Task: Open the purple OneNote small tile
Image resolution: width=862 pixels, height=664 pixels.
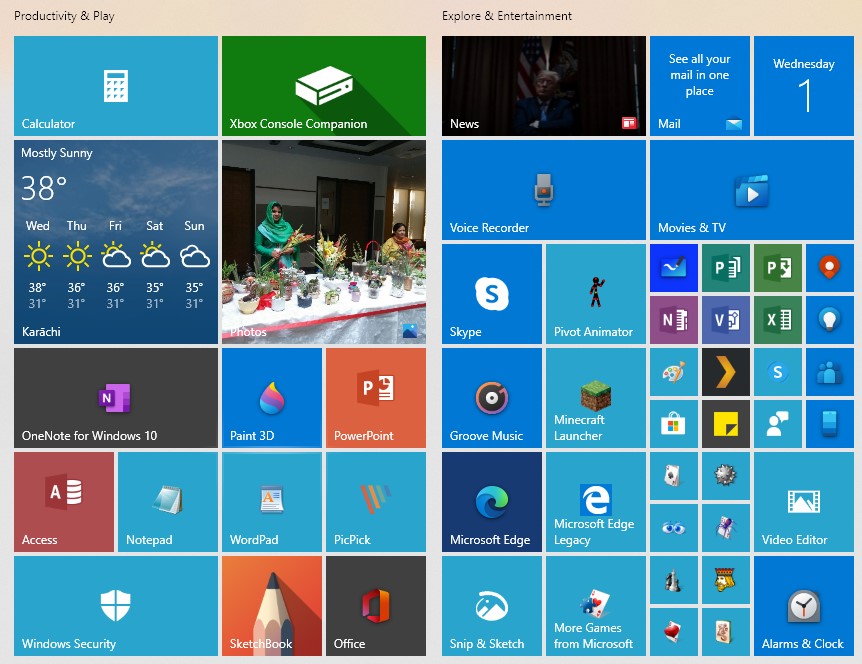Action: click(x=674, y=320)
